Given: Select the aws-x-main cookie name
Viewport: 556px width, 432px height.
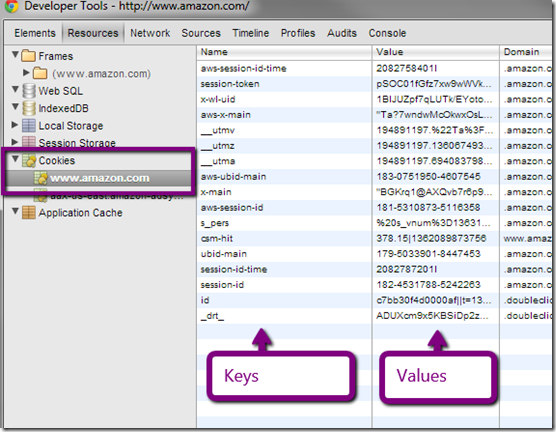Looking at the screenshot, I should (x=226, y=115).
